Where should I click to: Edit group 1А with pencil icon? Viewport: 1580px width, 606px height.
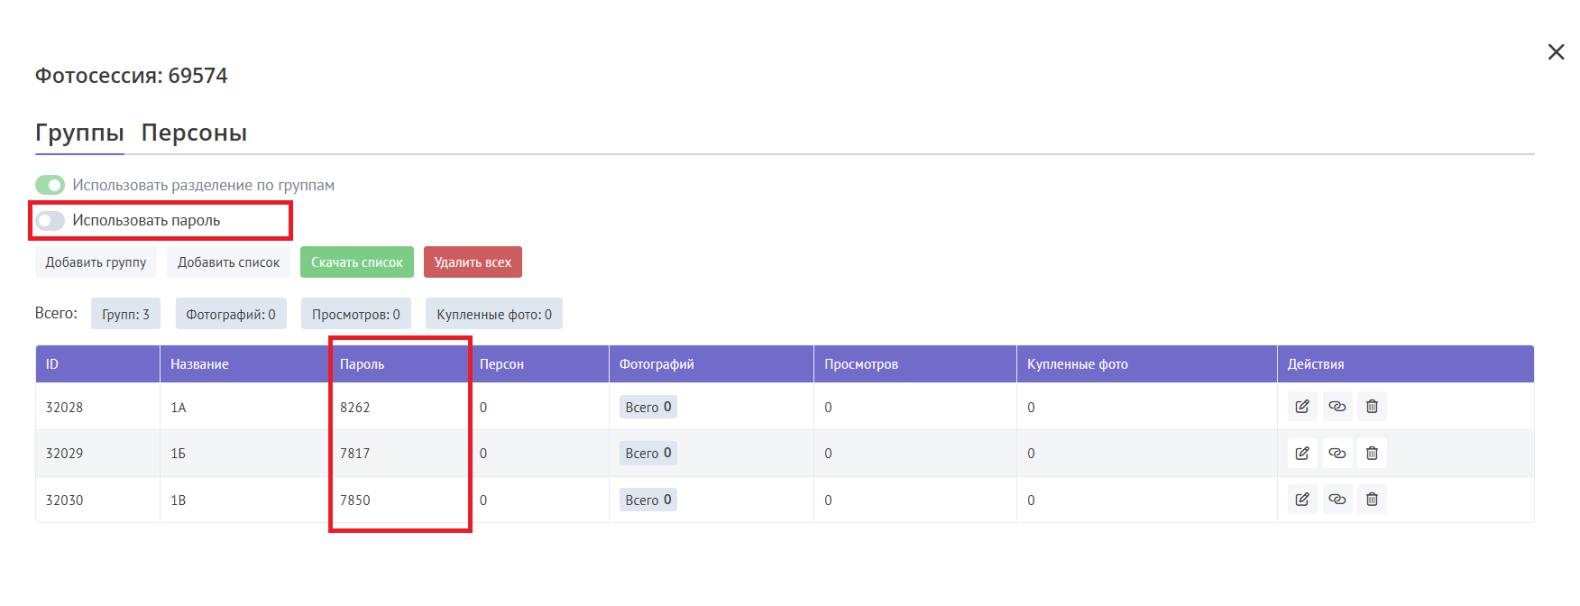pyautogui.click(x=1302, y=407)
